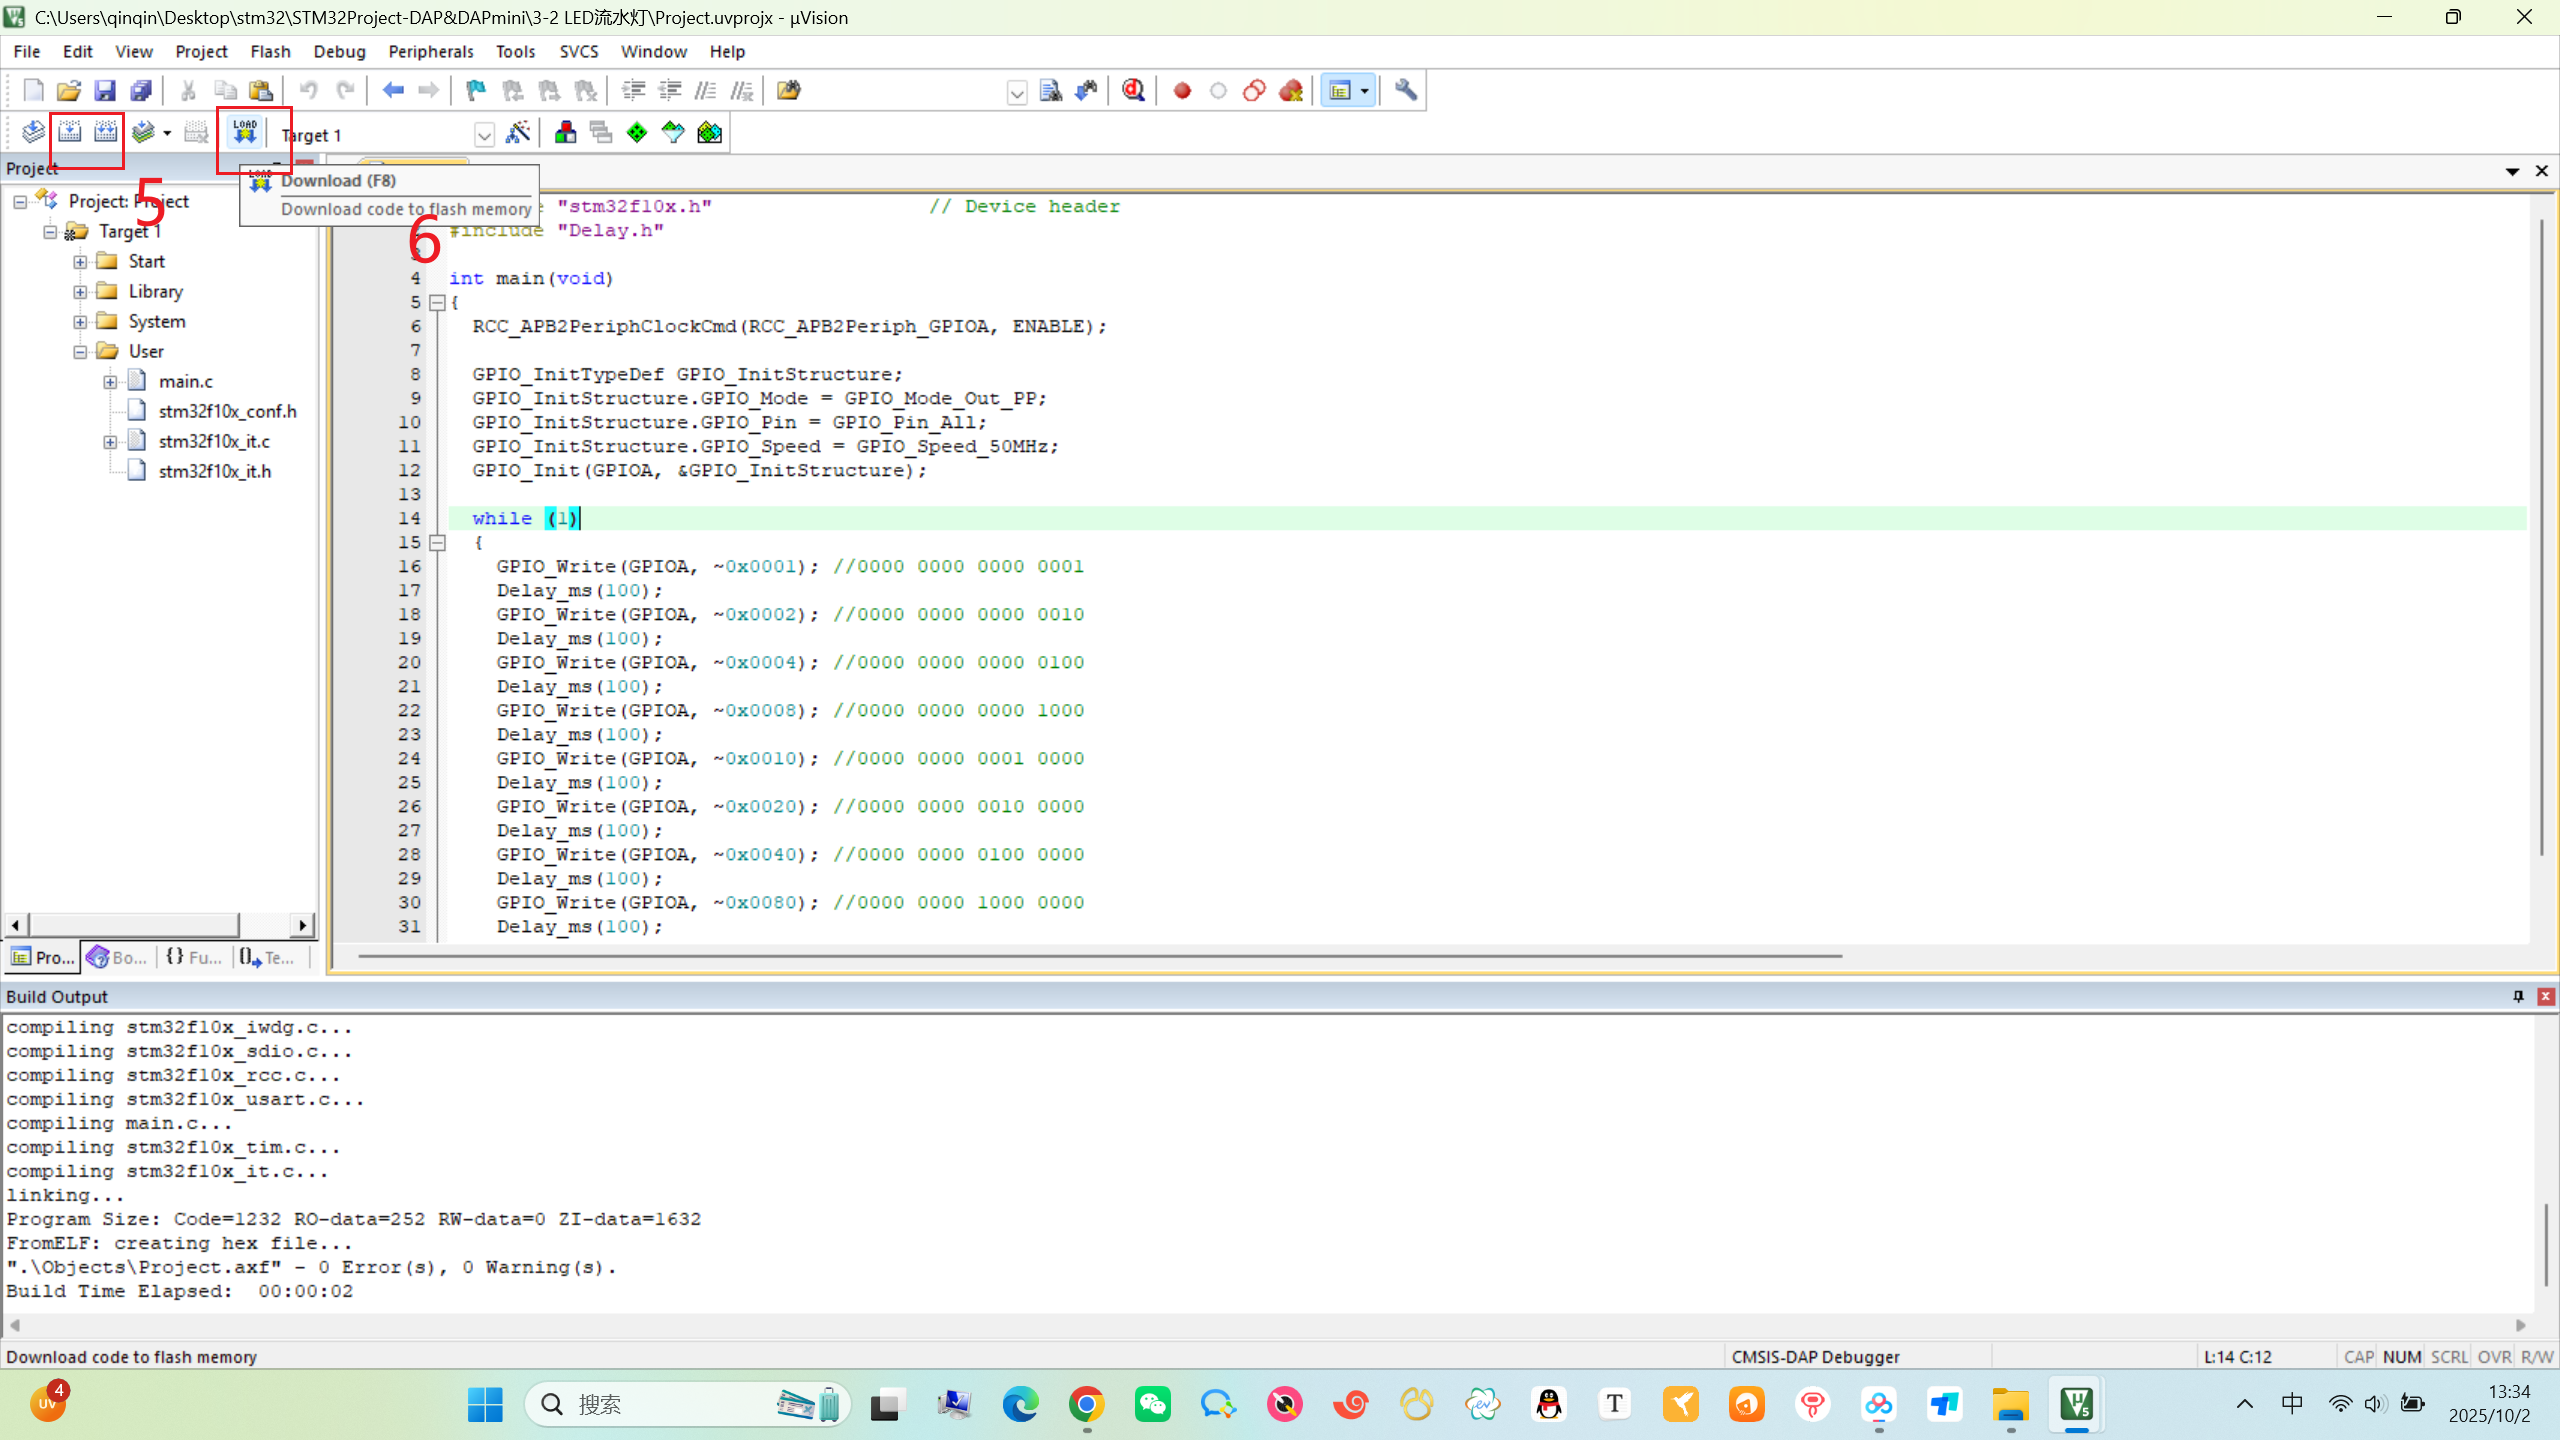
Task: Open stm32f10x_conf.h from the project tree
Action: [227, 411]
